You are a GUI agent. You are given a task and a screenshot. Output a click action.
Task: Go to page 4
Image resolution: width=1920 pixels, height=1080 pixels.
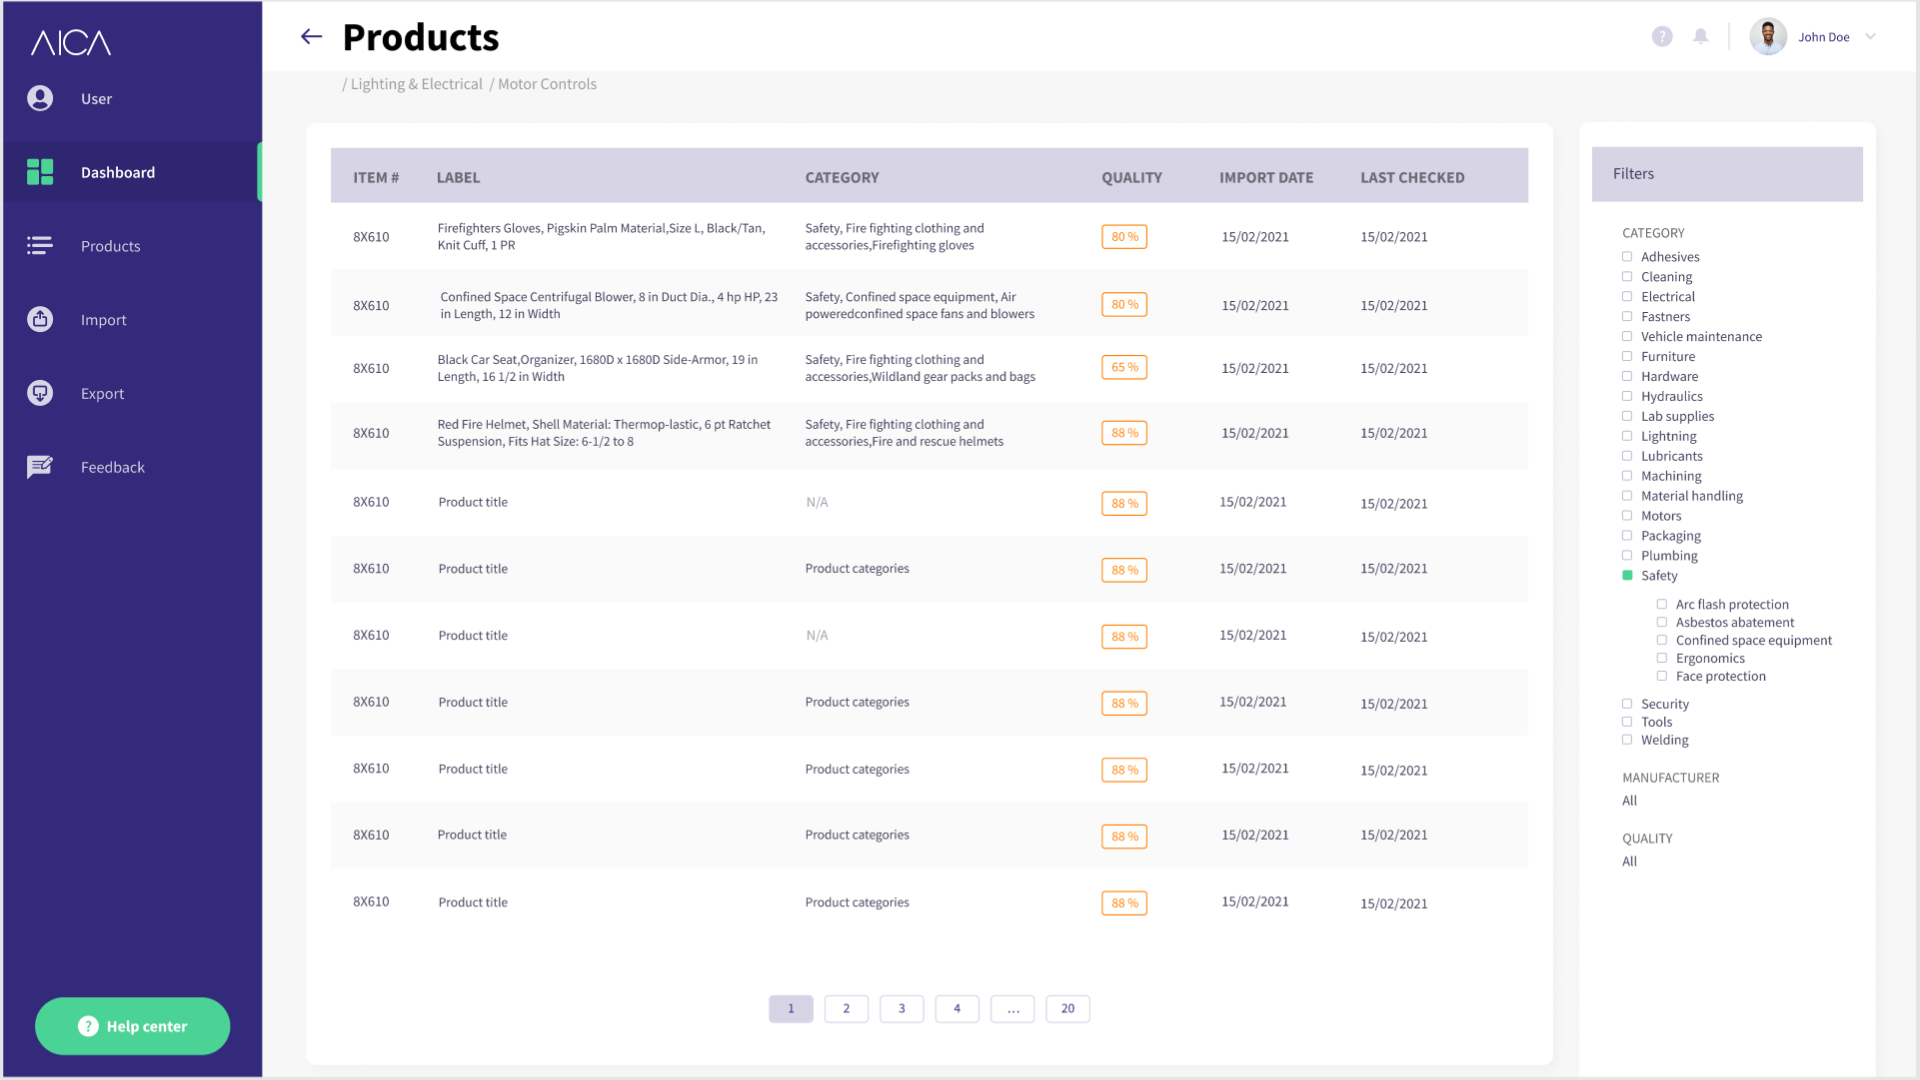pyautogui.click(x=957, y=1008)
